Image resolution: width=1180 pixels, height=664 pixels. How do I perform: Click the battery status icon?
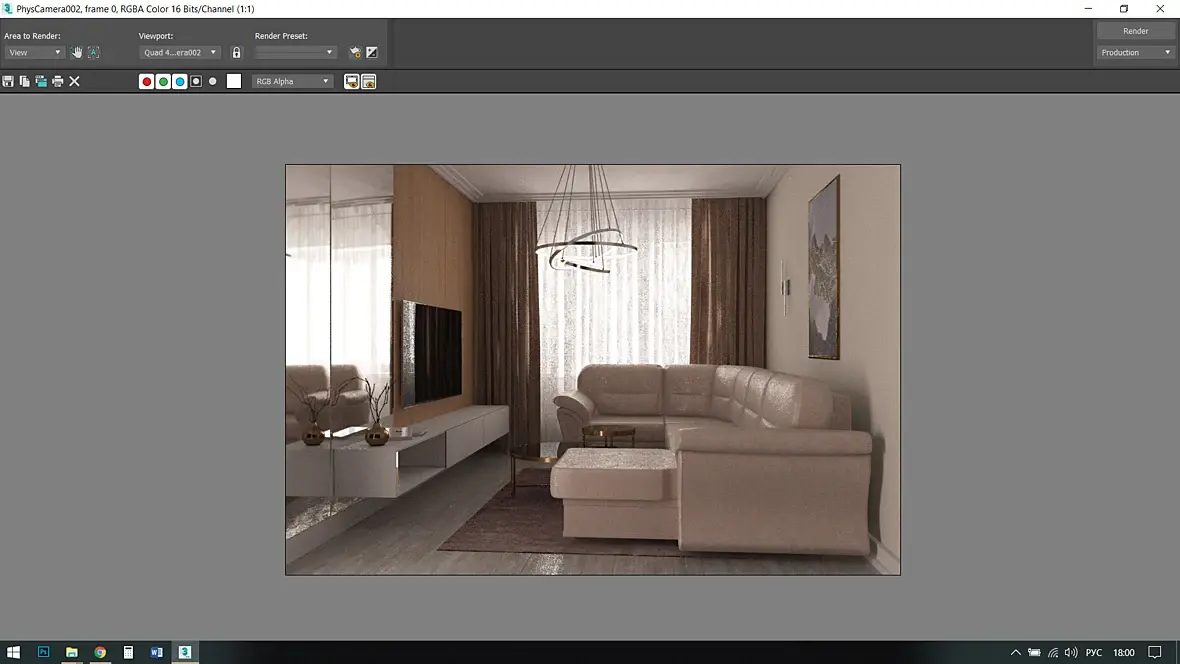[x=1034, y=652]
